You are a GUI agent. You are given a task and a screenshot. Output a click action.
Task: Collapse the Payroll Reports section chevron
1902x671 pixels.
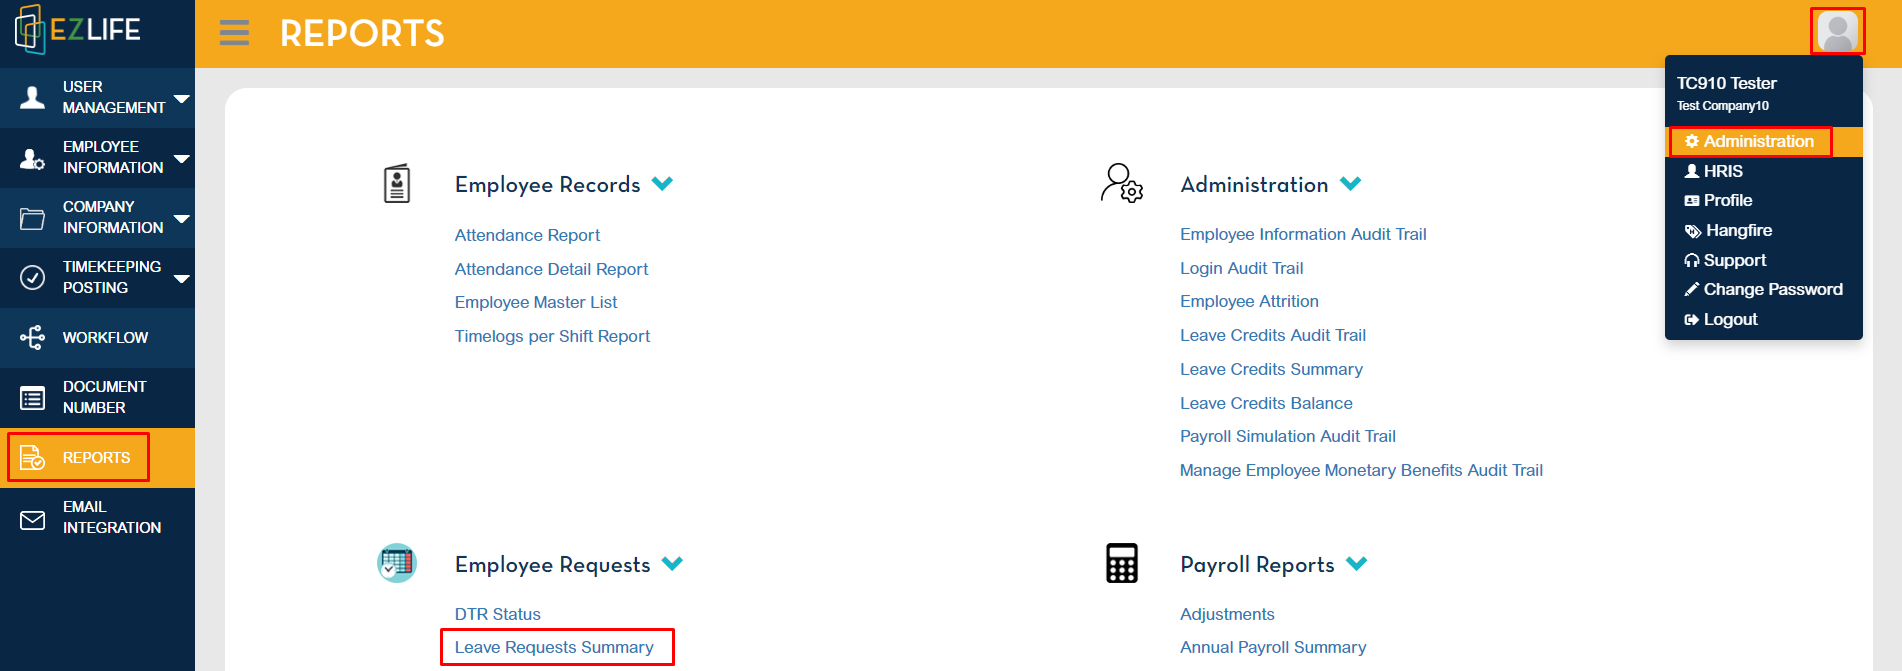click(x=1356, y=564)
